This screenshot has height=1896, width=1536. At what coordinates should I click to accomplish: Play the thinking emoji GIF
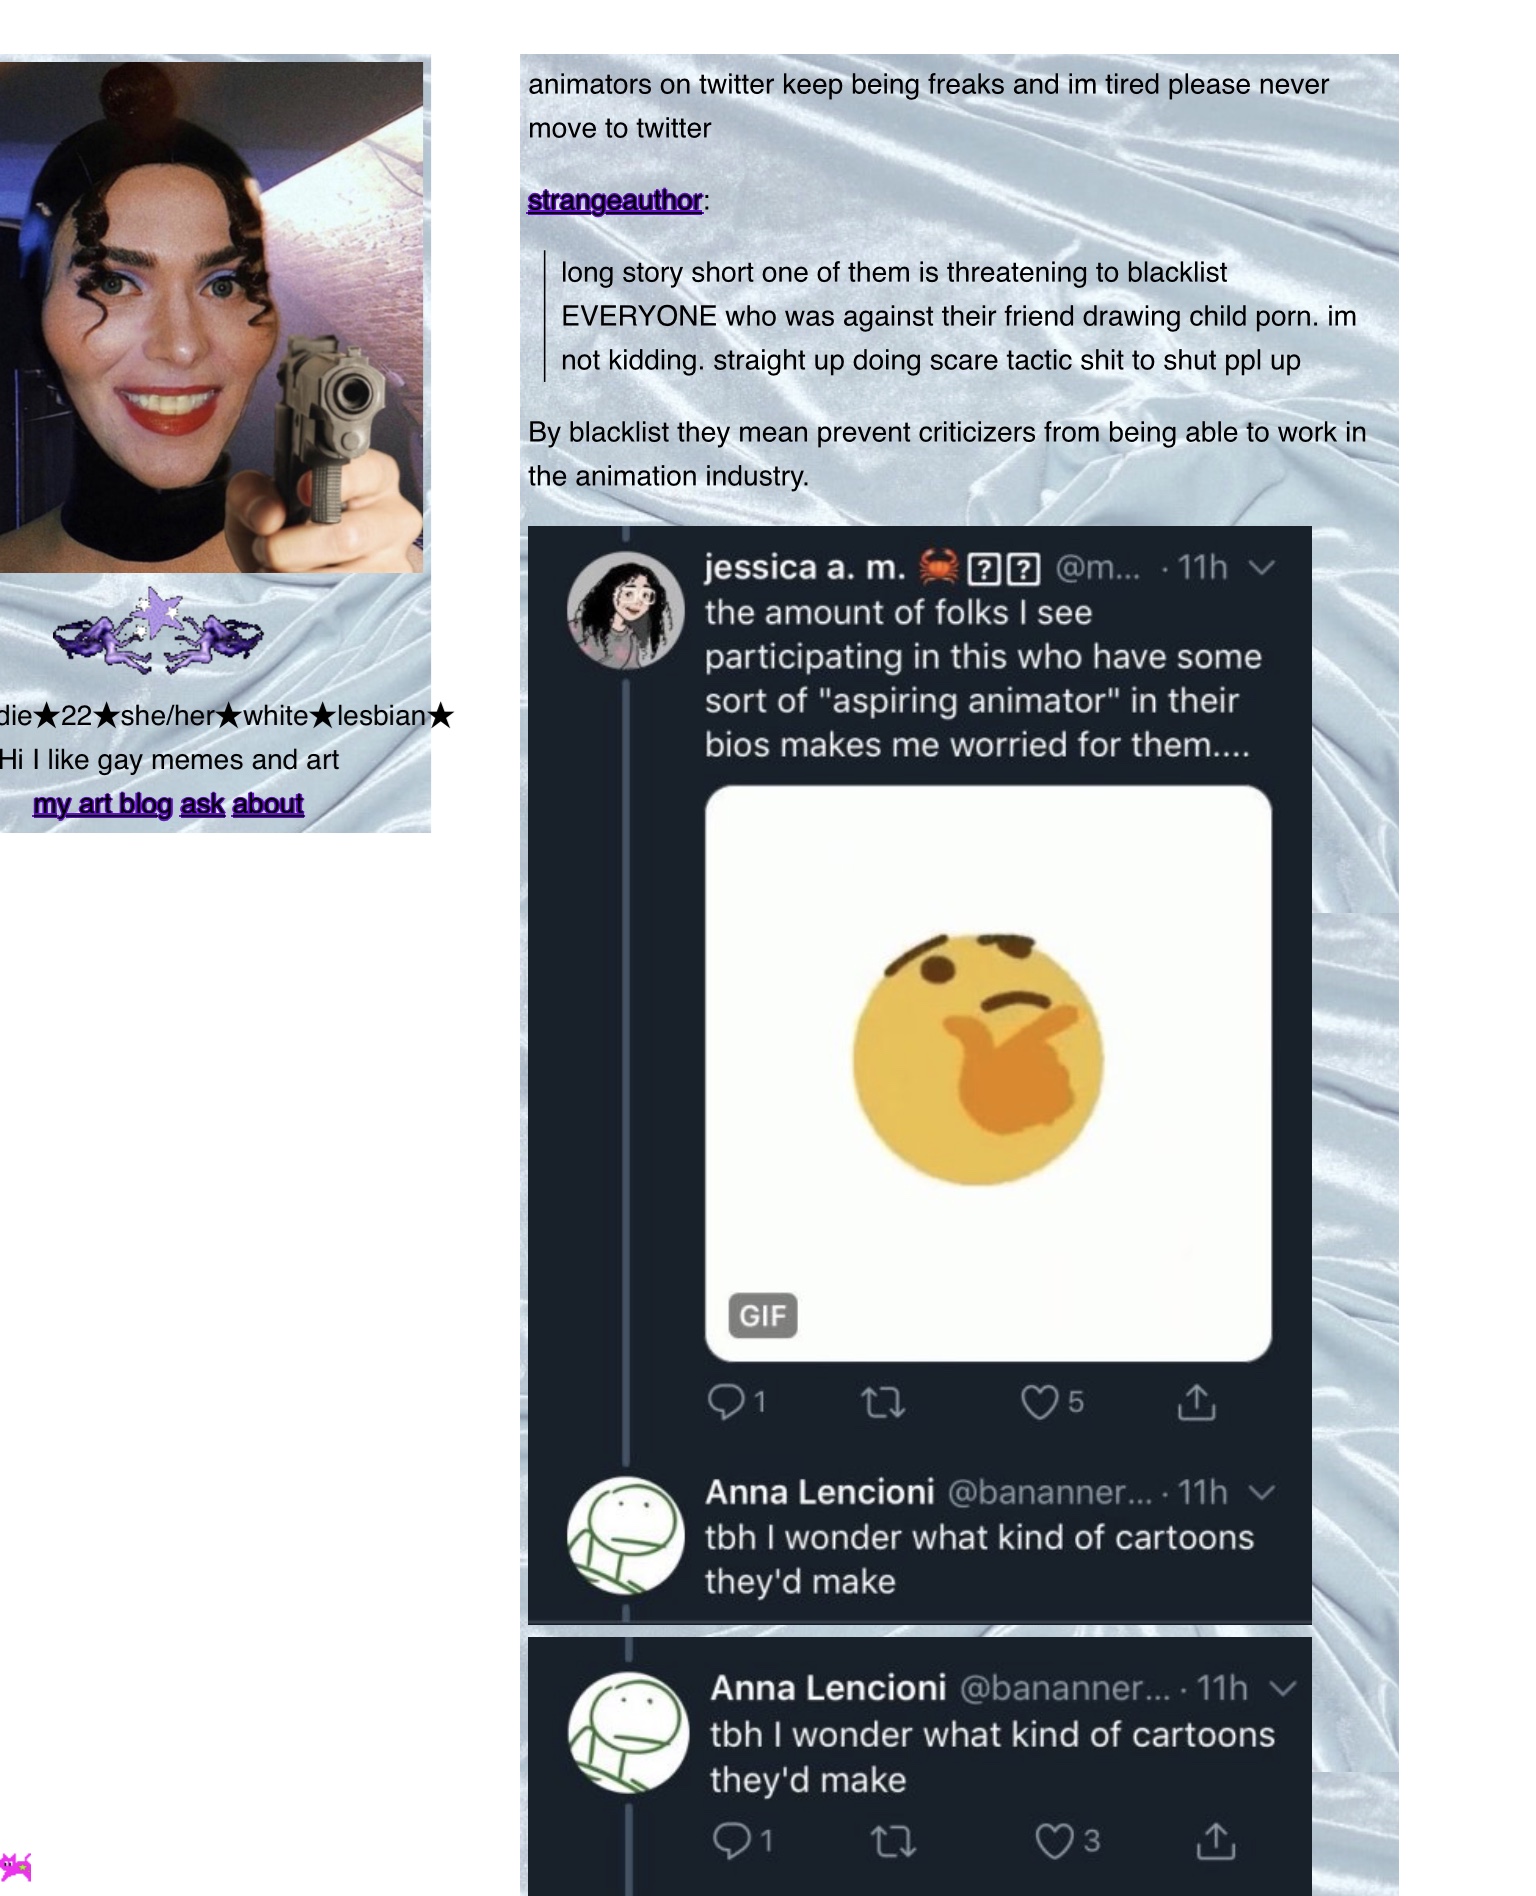[988, 1073]
